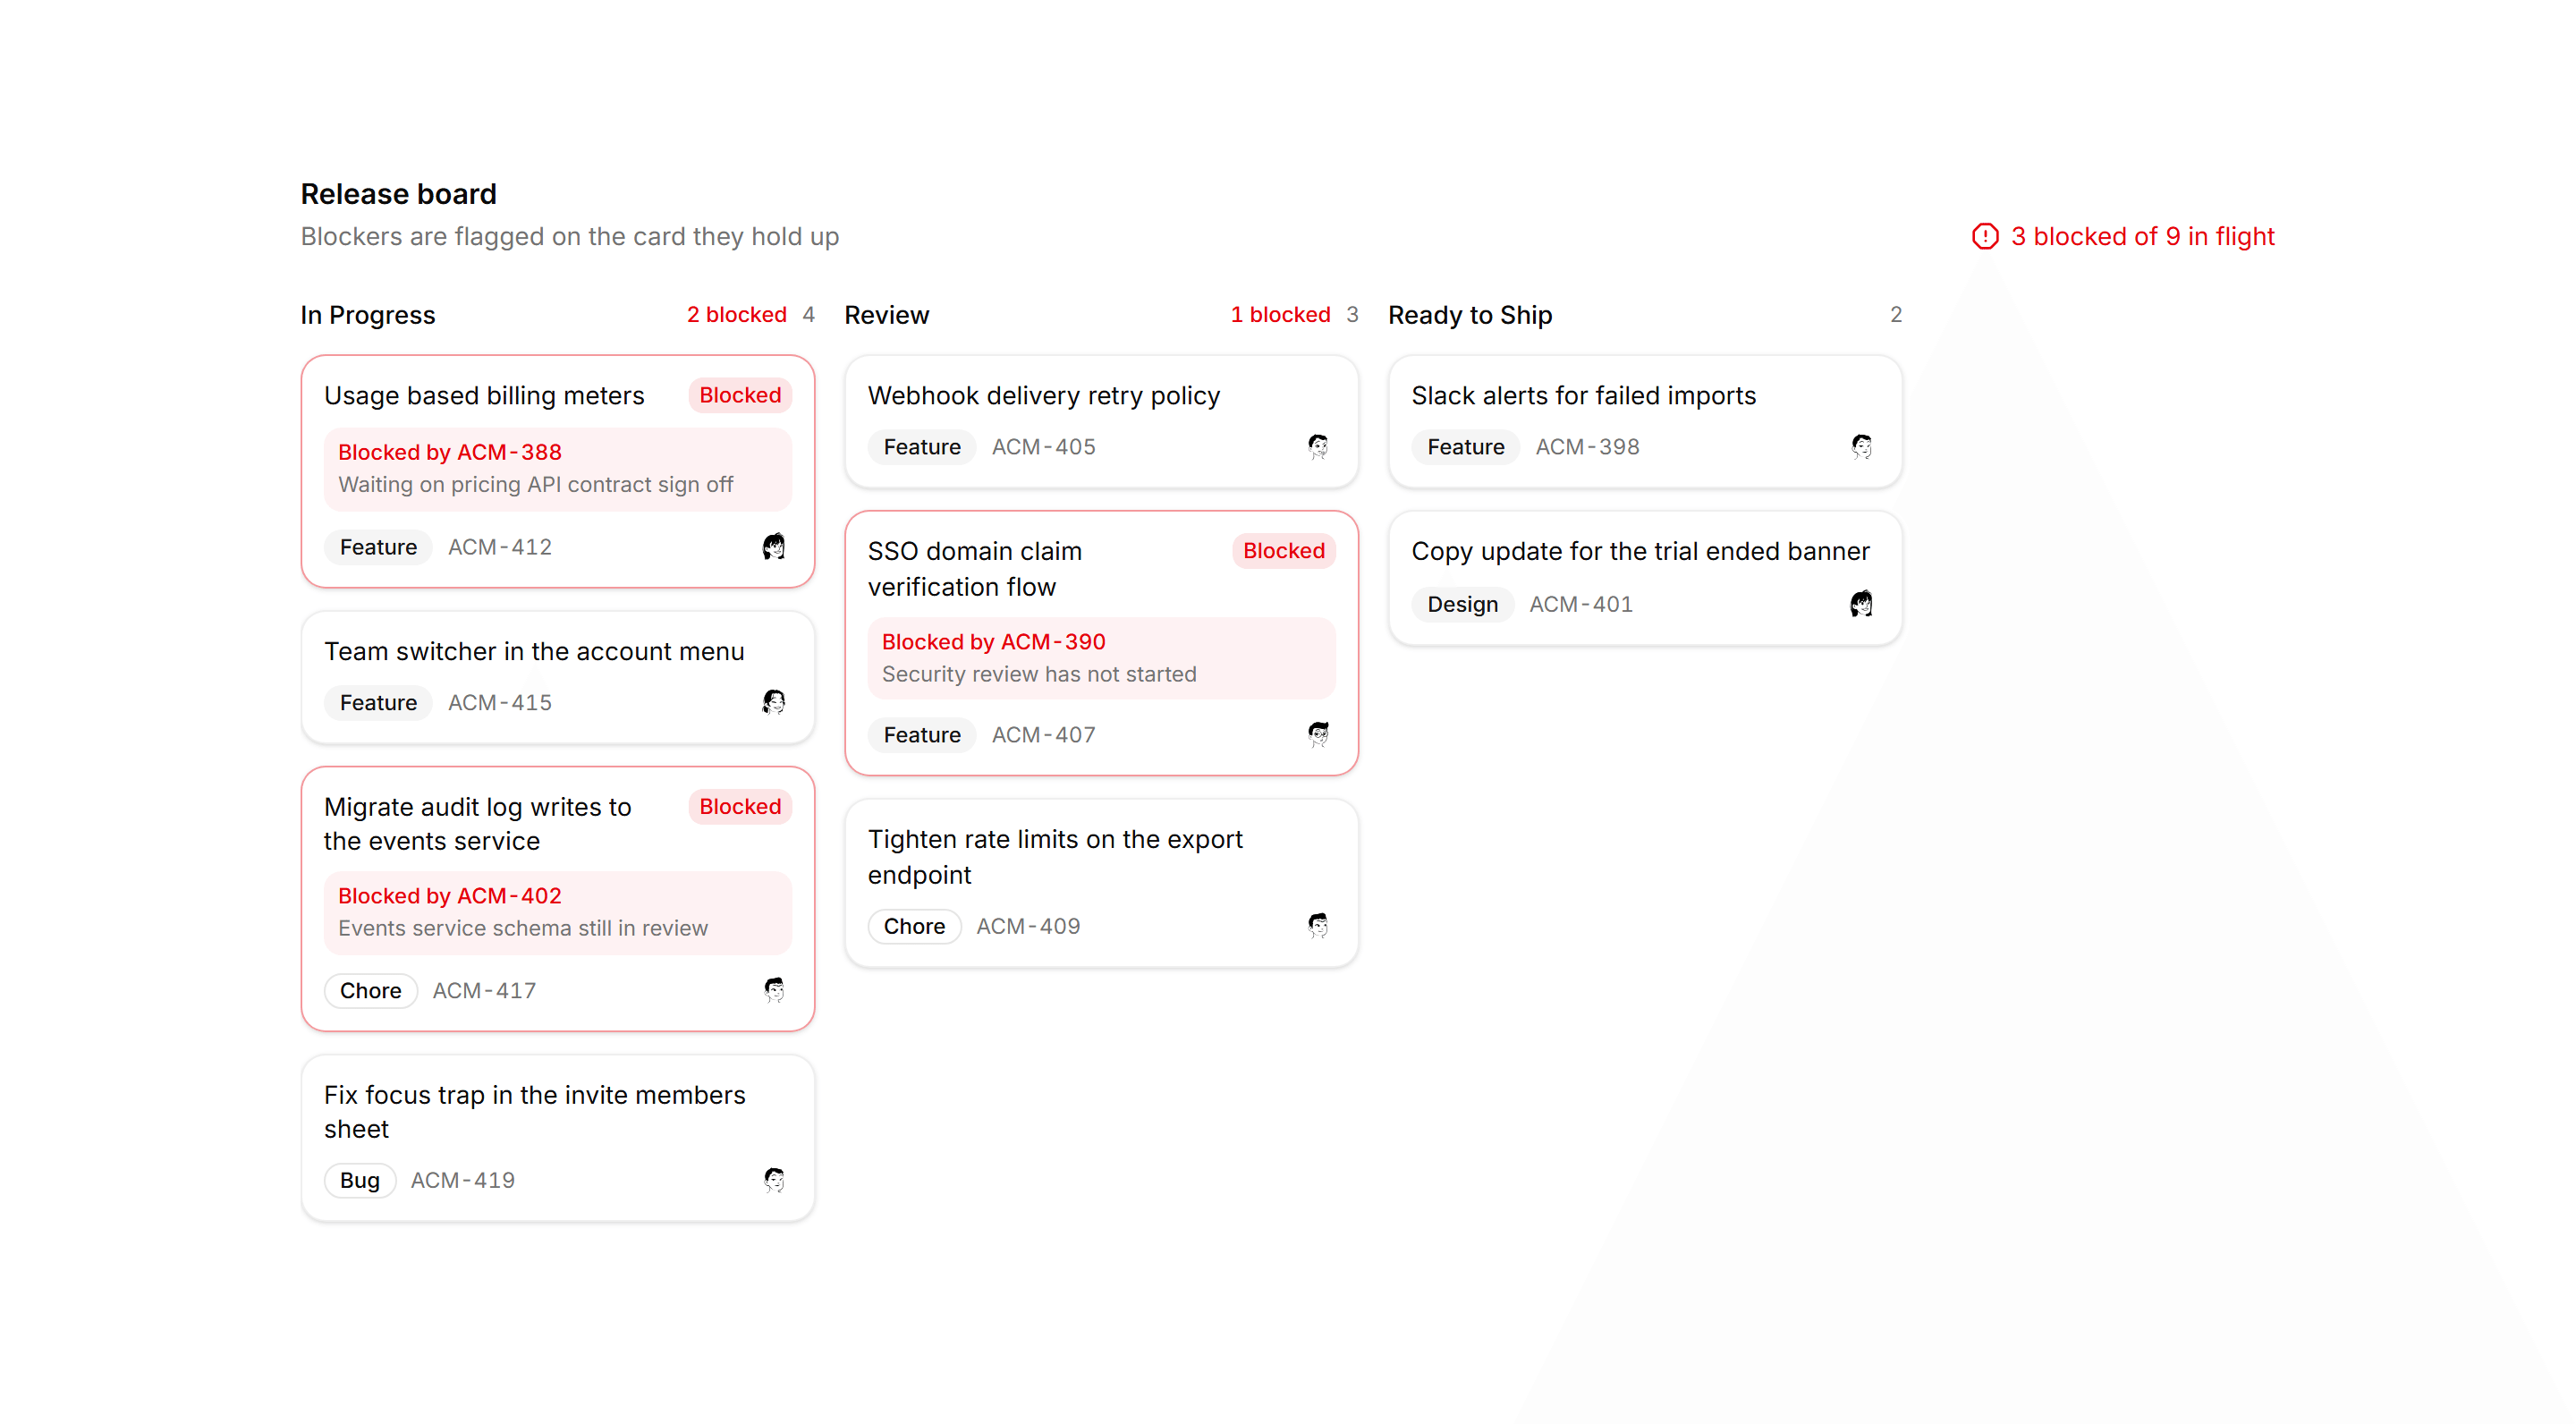Click the '2 blocked' count in In Progress
Image resolution: width=2576 pixels, height=1424 pixels.
[737, 315]
